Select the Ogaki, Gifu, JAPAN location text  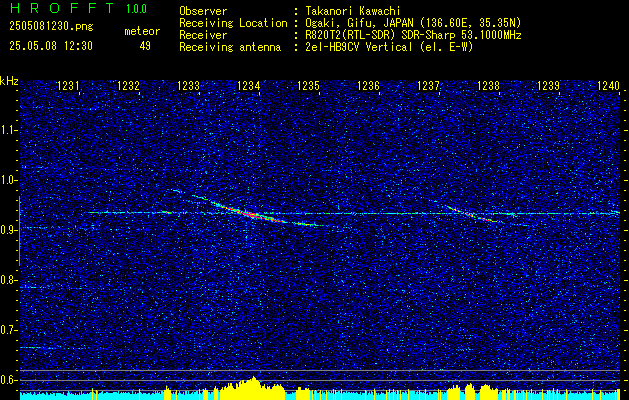click(x=413, y=23)
